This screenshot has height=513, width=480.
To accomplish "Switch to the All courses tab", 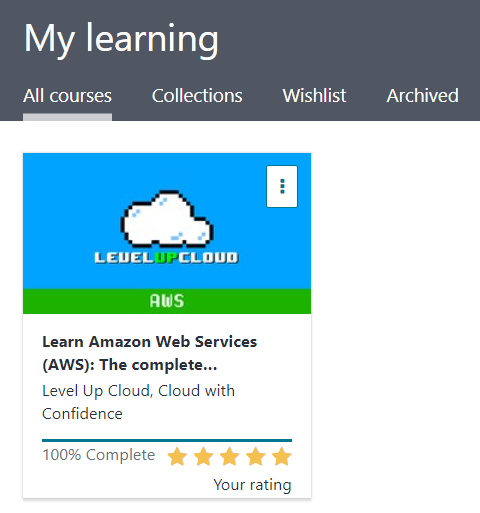I will [x=67, y=96].
